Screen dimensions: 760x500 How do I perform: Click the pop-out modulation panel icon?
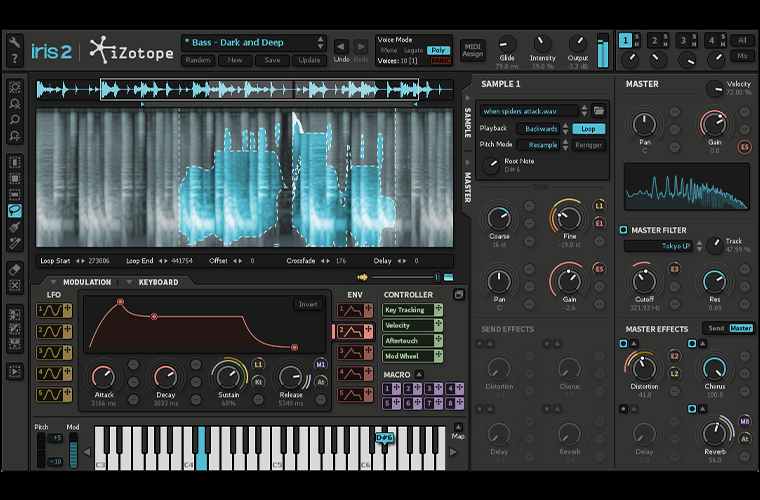[x=459, y=294]
